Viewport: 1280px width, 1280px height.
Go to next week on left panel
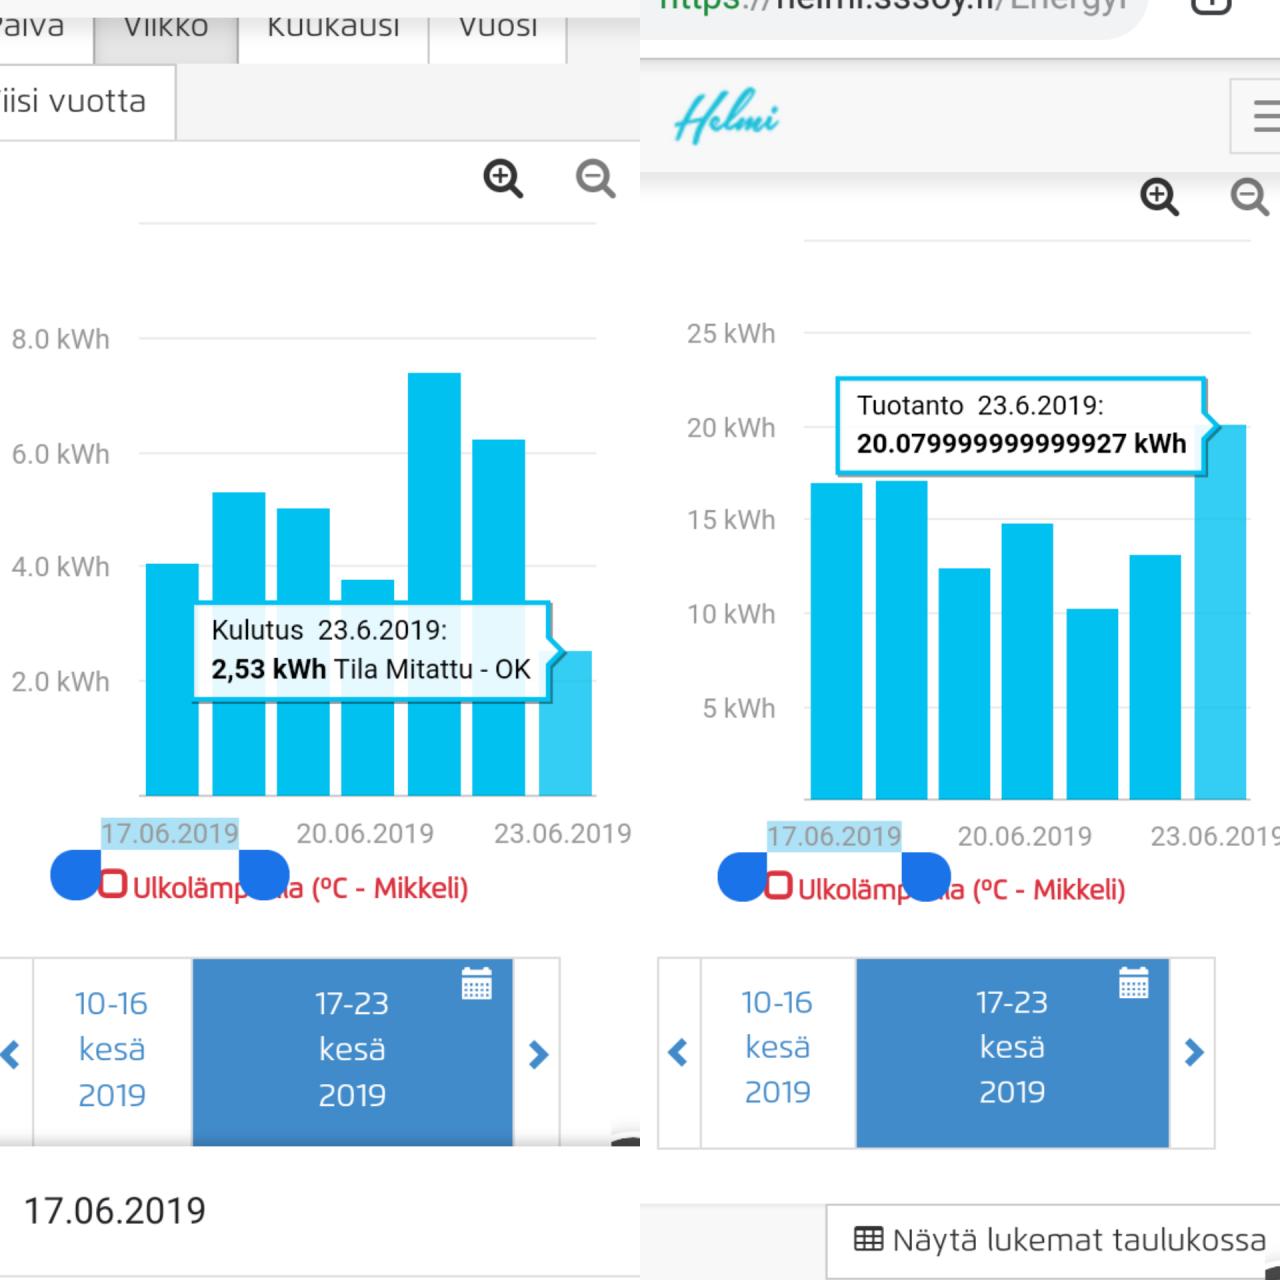click(x=537, y=1053)
